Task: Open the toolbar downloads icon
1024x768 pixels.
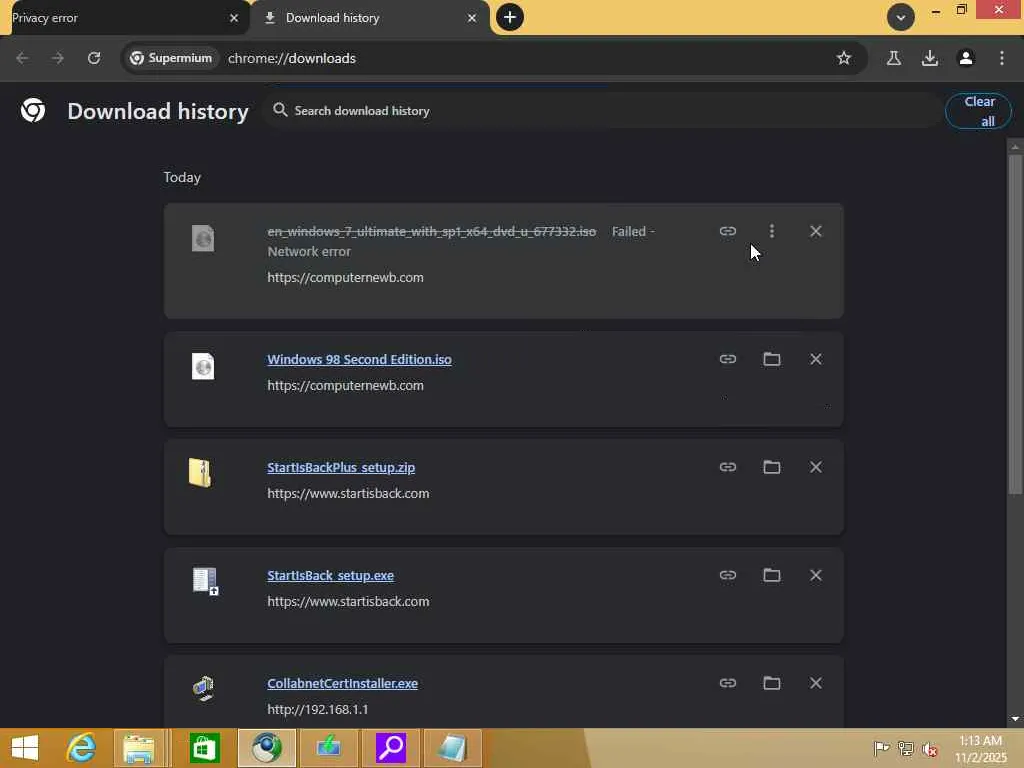Action: click(x=930, y=58)
